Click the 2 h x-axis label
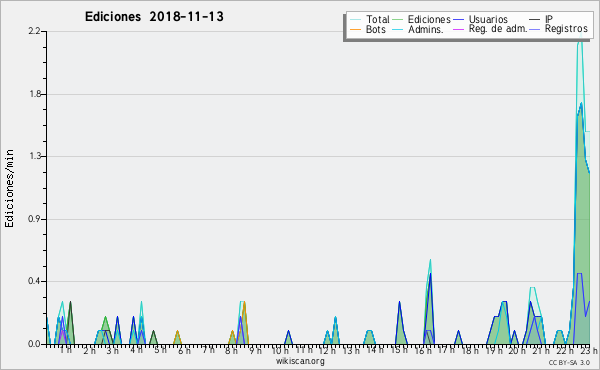600x370 pixels. pos(89,350)
